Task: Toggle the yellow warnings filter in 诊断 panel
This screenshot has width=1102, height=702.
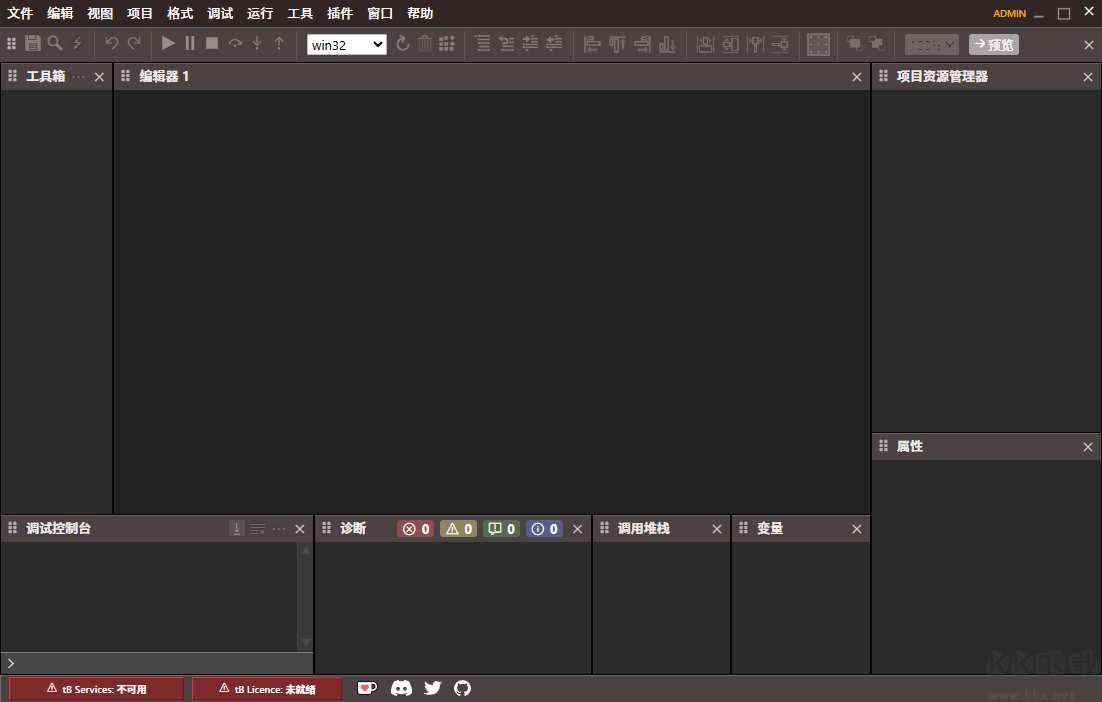Action: [x=458, y=529]
